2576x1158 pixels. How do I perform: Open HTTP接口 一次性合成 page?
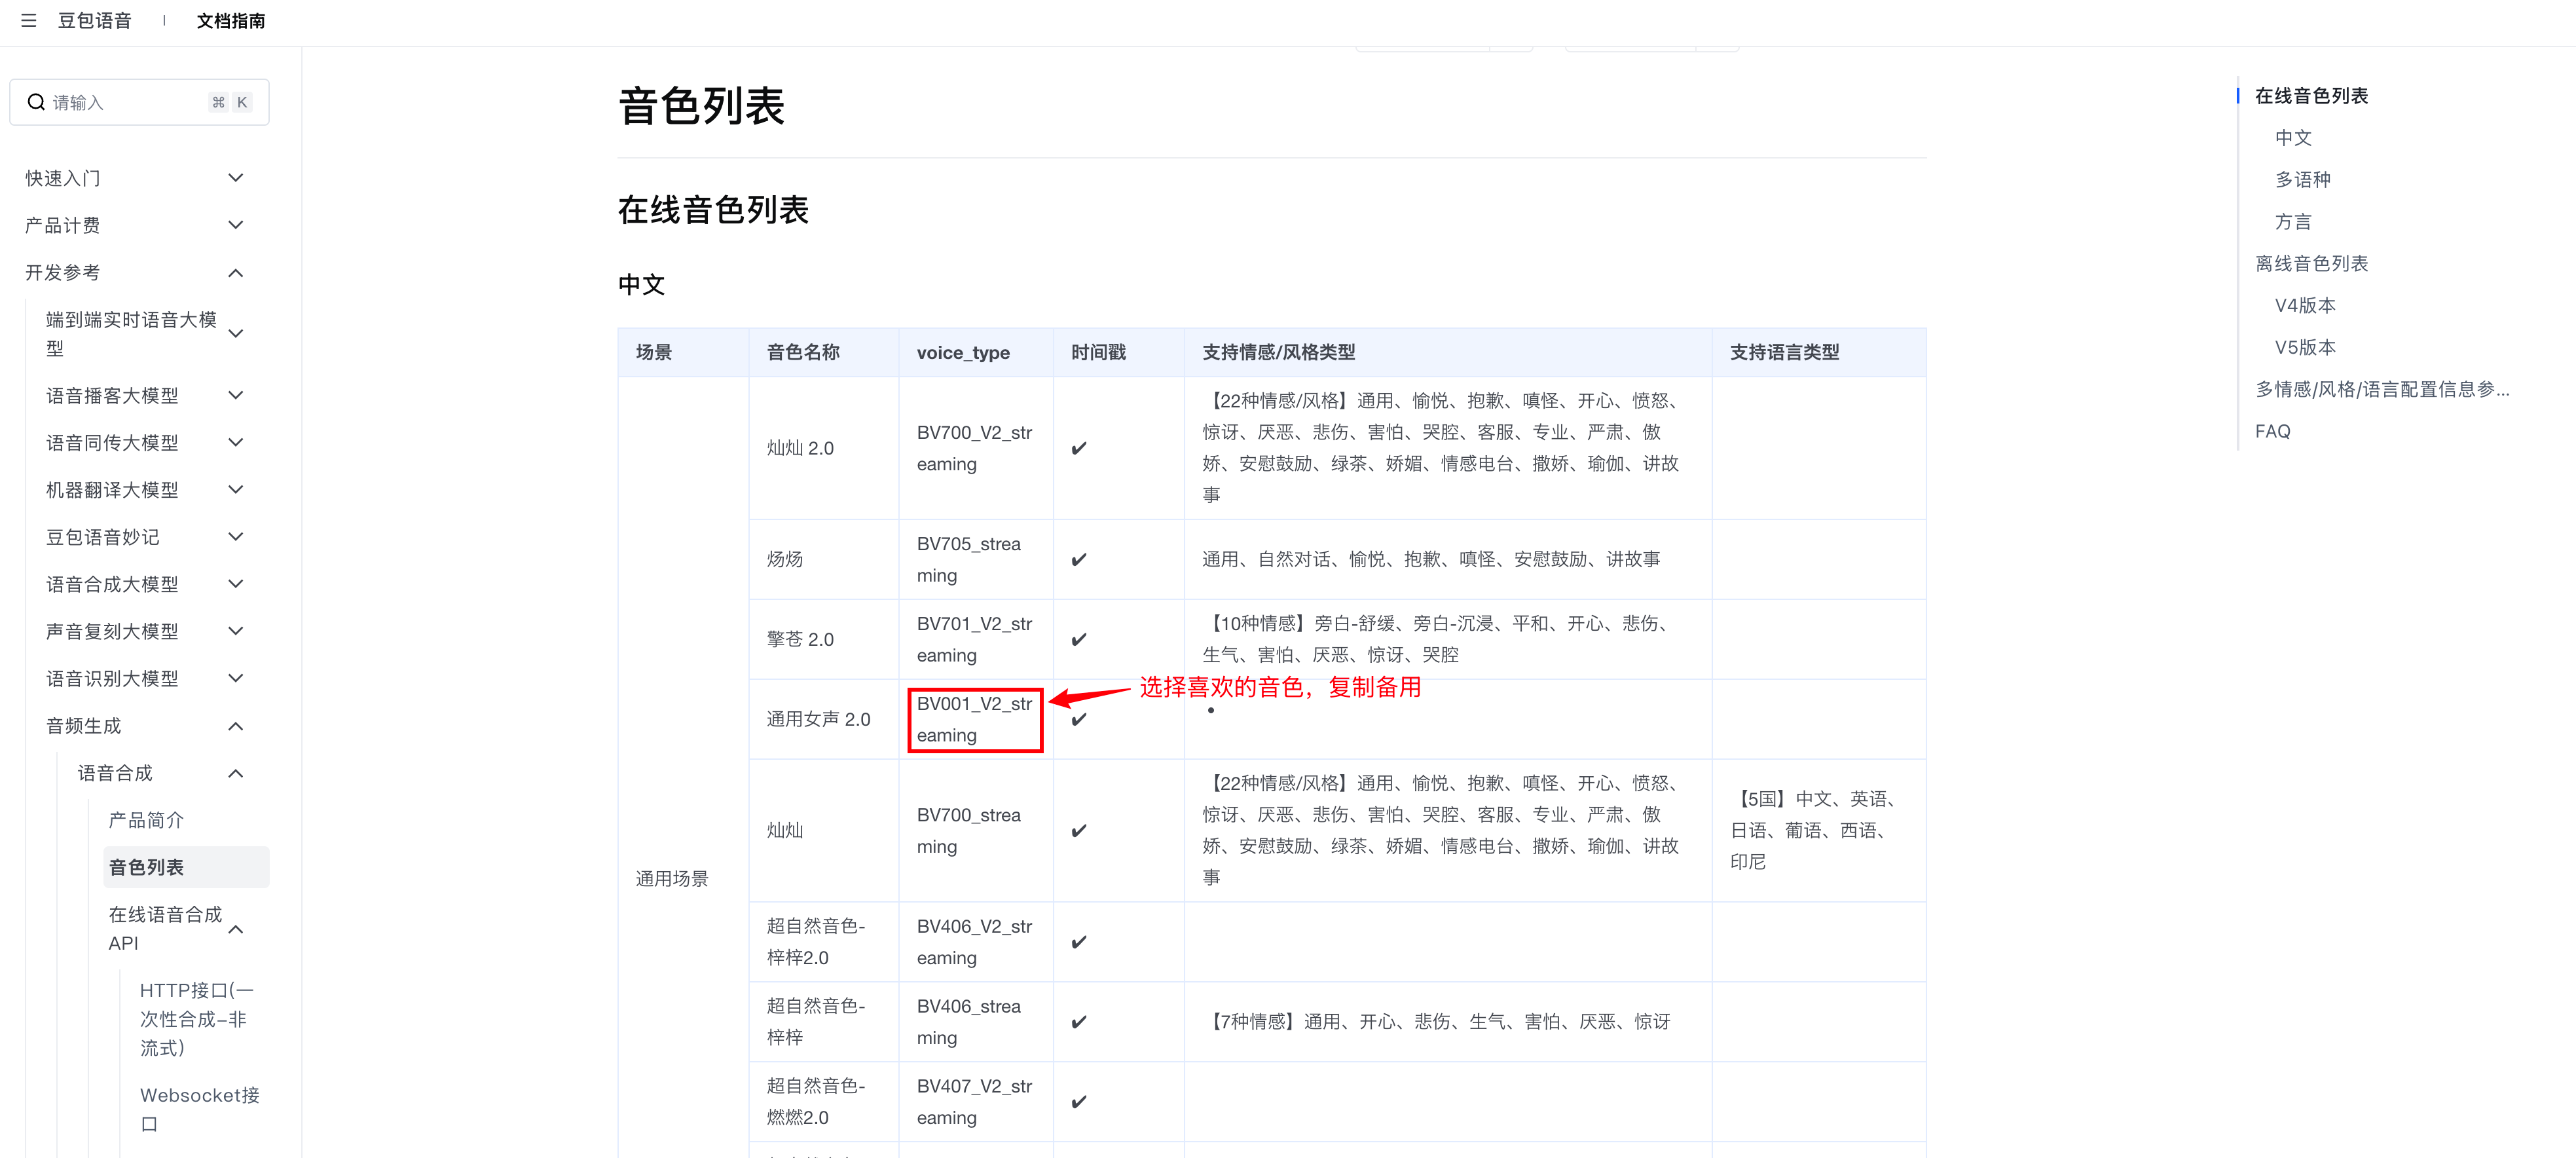tap(196, 1018)
